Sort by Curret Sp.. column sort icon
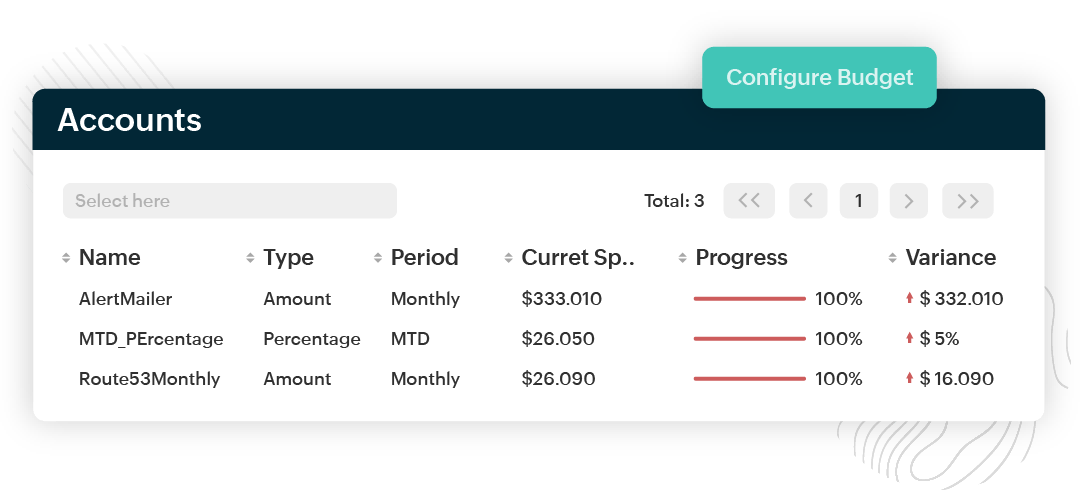 [x=509, y=258]
